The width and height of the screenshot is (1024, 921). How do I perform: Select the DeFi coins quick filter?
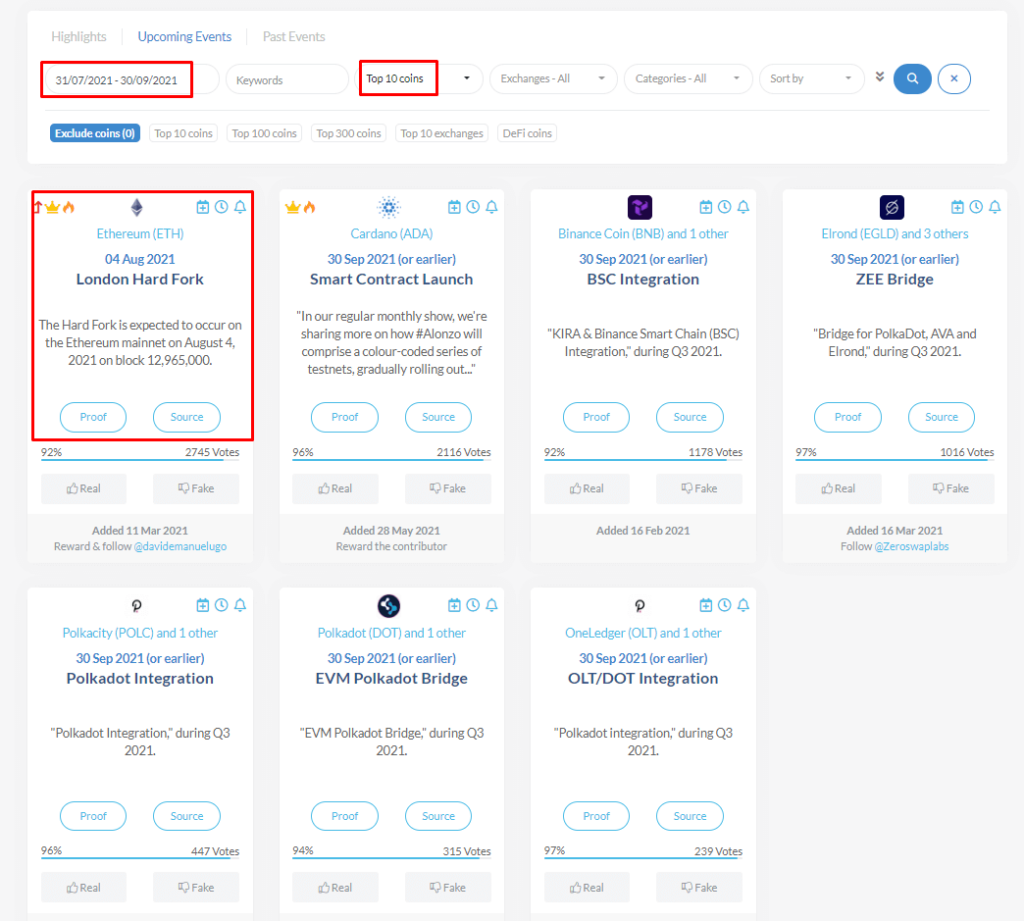coord(527,133)
